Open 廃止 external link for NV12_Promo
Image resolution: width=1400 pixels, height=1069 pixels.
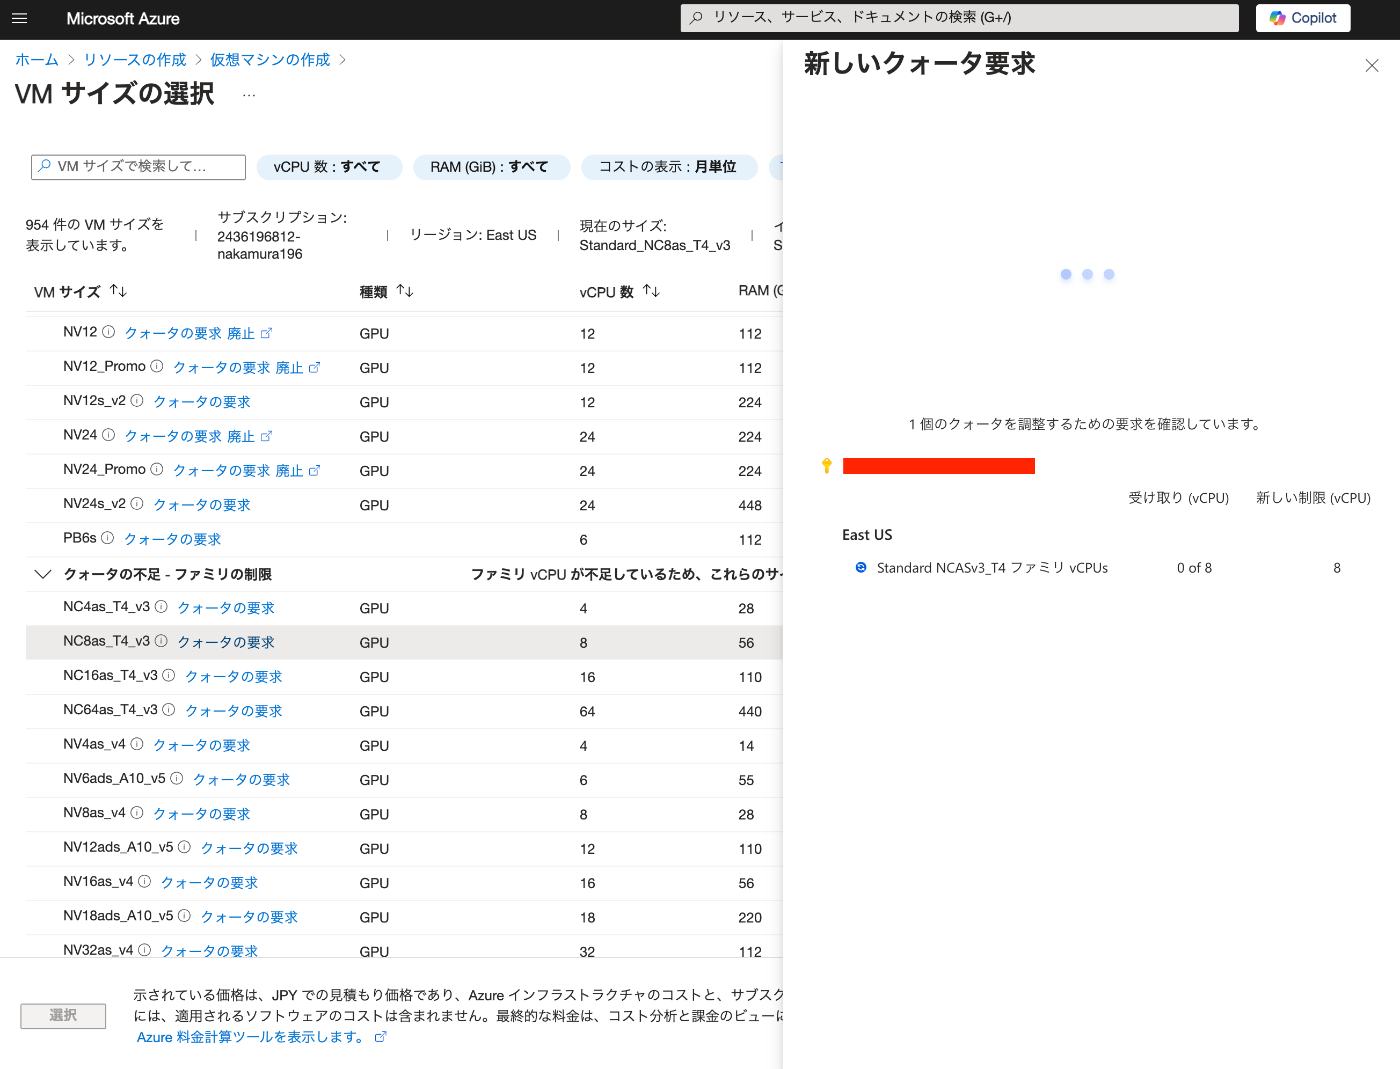(x=298, y=367)
